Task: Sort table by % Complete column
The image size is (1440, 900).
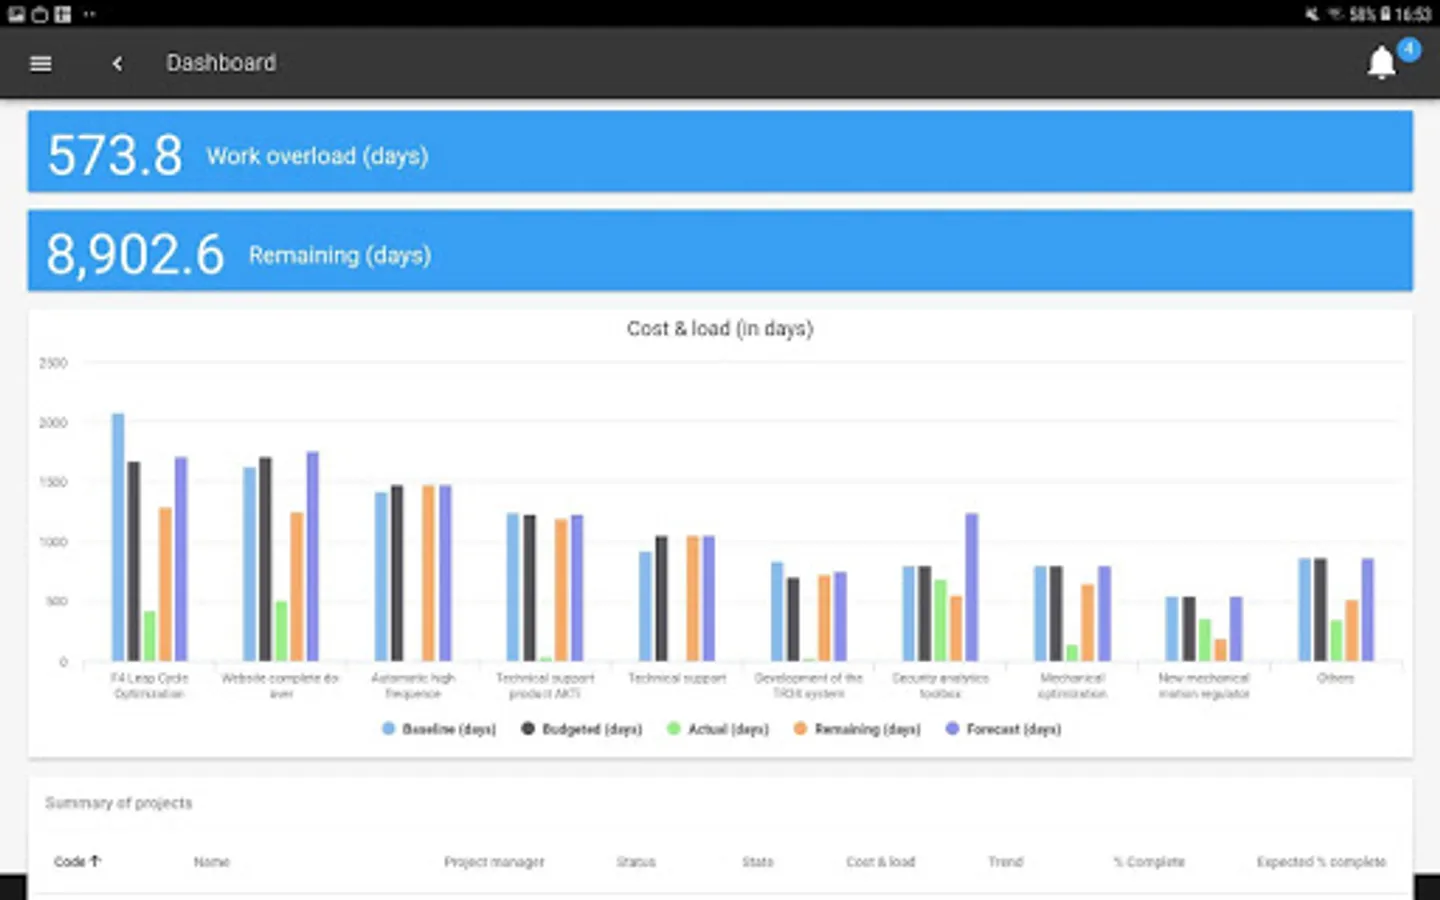Action: pyautogui.click(x=1149, y=861)
